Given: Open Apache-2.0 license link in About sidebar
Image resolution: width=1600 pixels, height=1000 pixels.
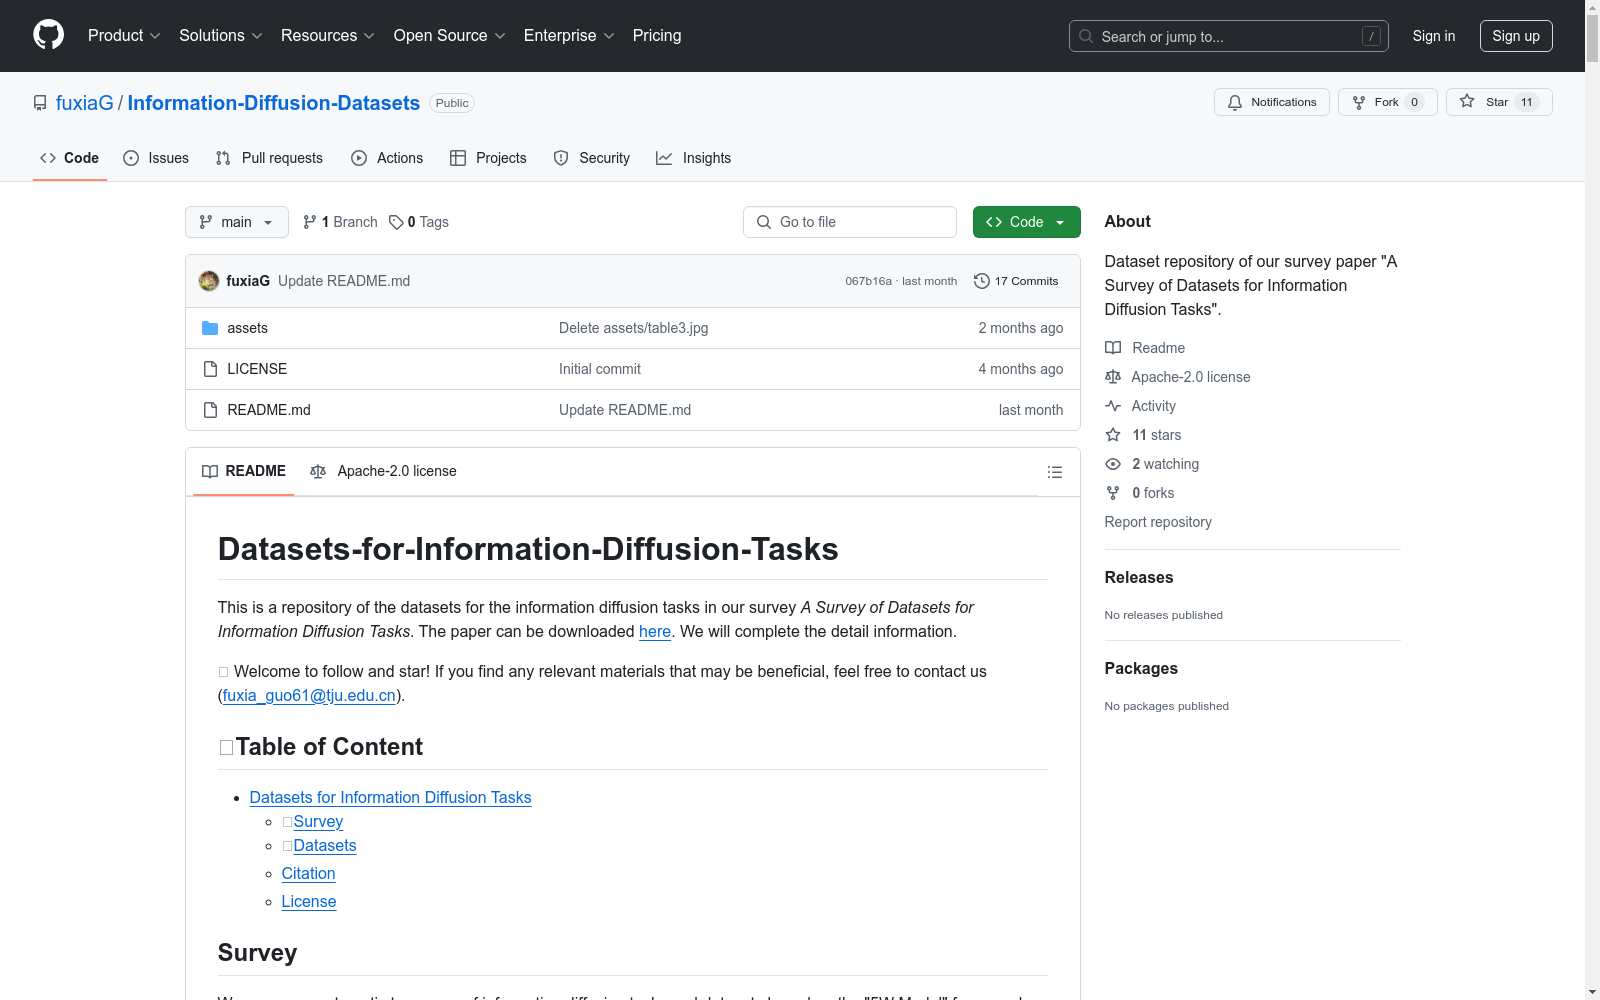Looking at the screenshot, I should (1178, 377).
